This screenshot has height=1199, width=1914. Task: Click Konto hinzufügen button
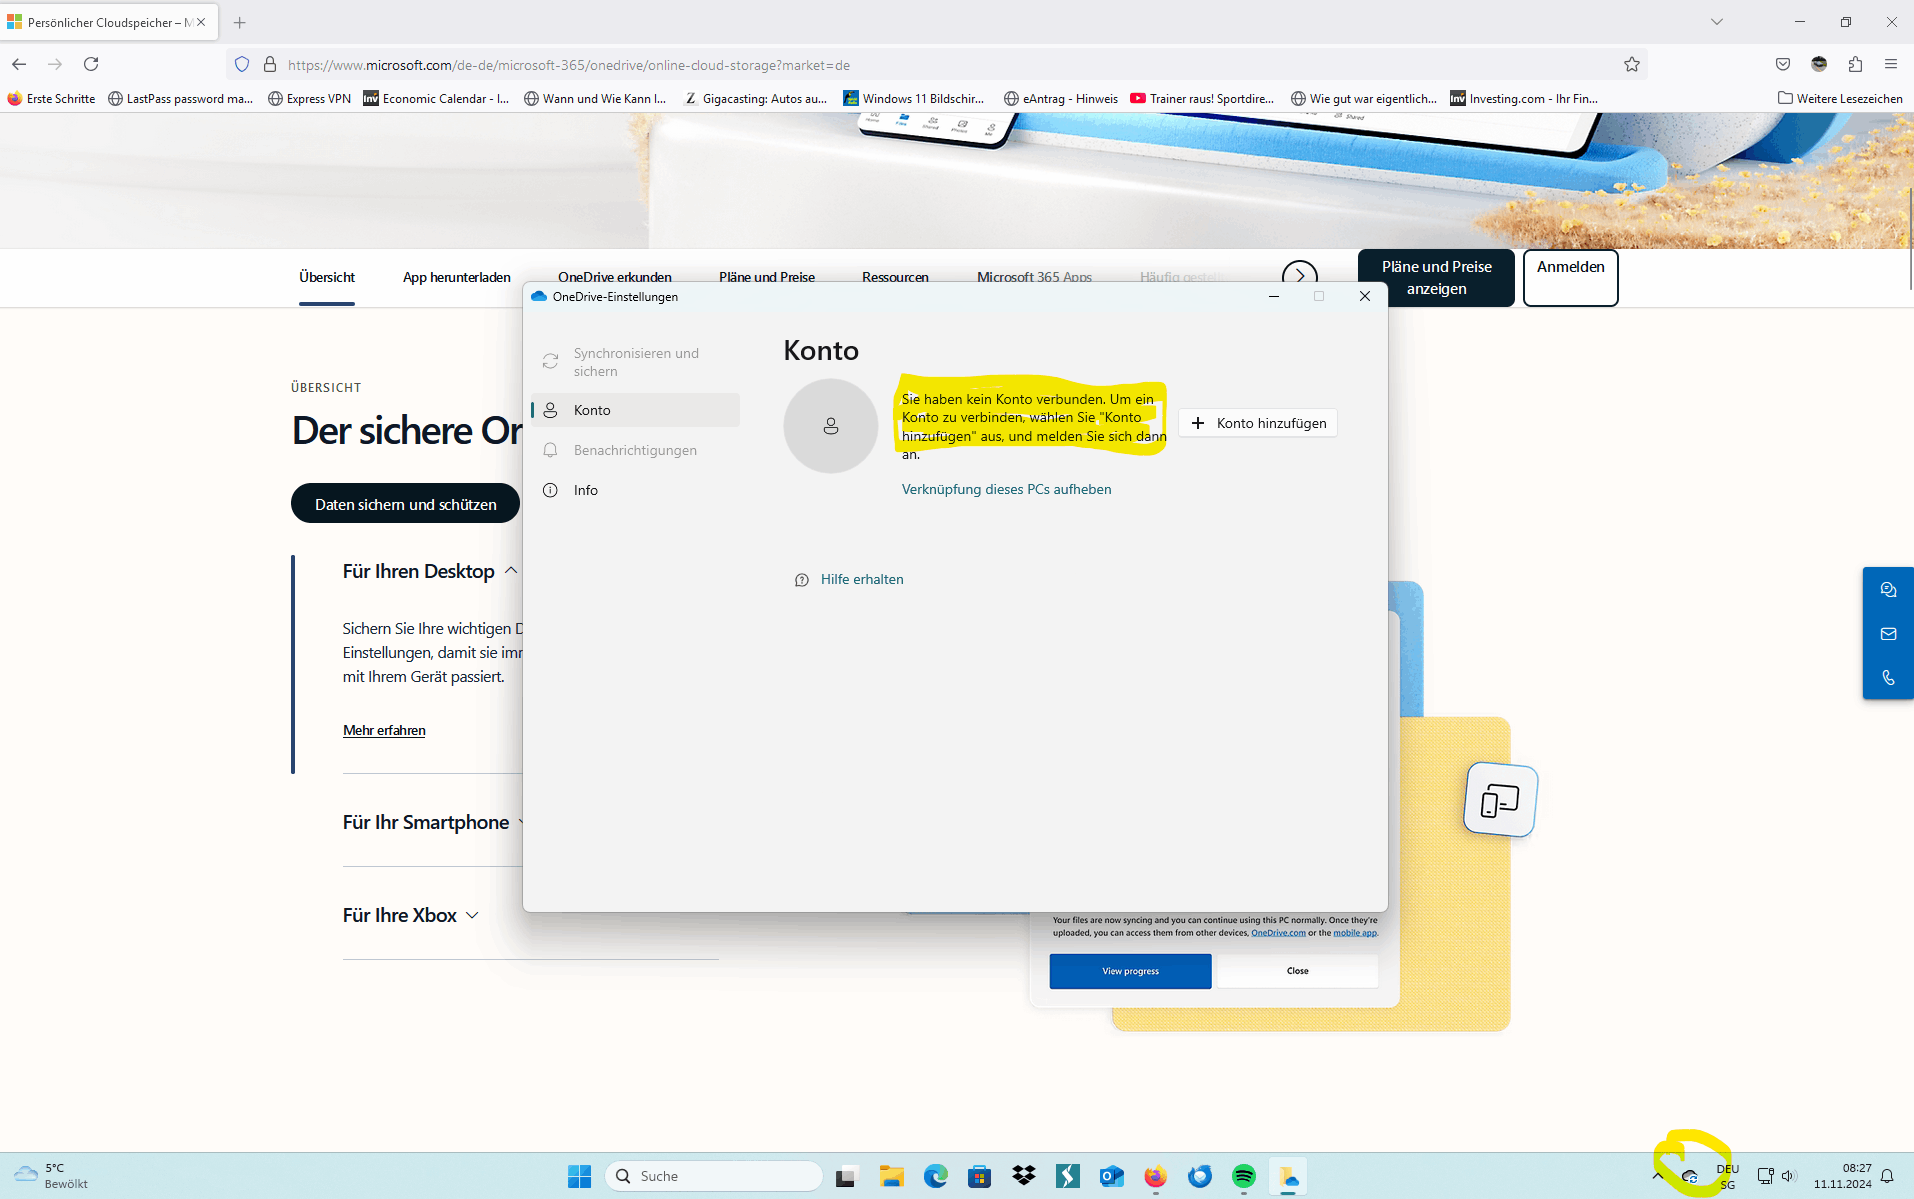coord(1258,423)
